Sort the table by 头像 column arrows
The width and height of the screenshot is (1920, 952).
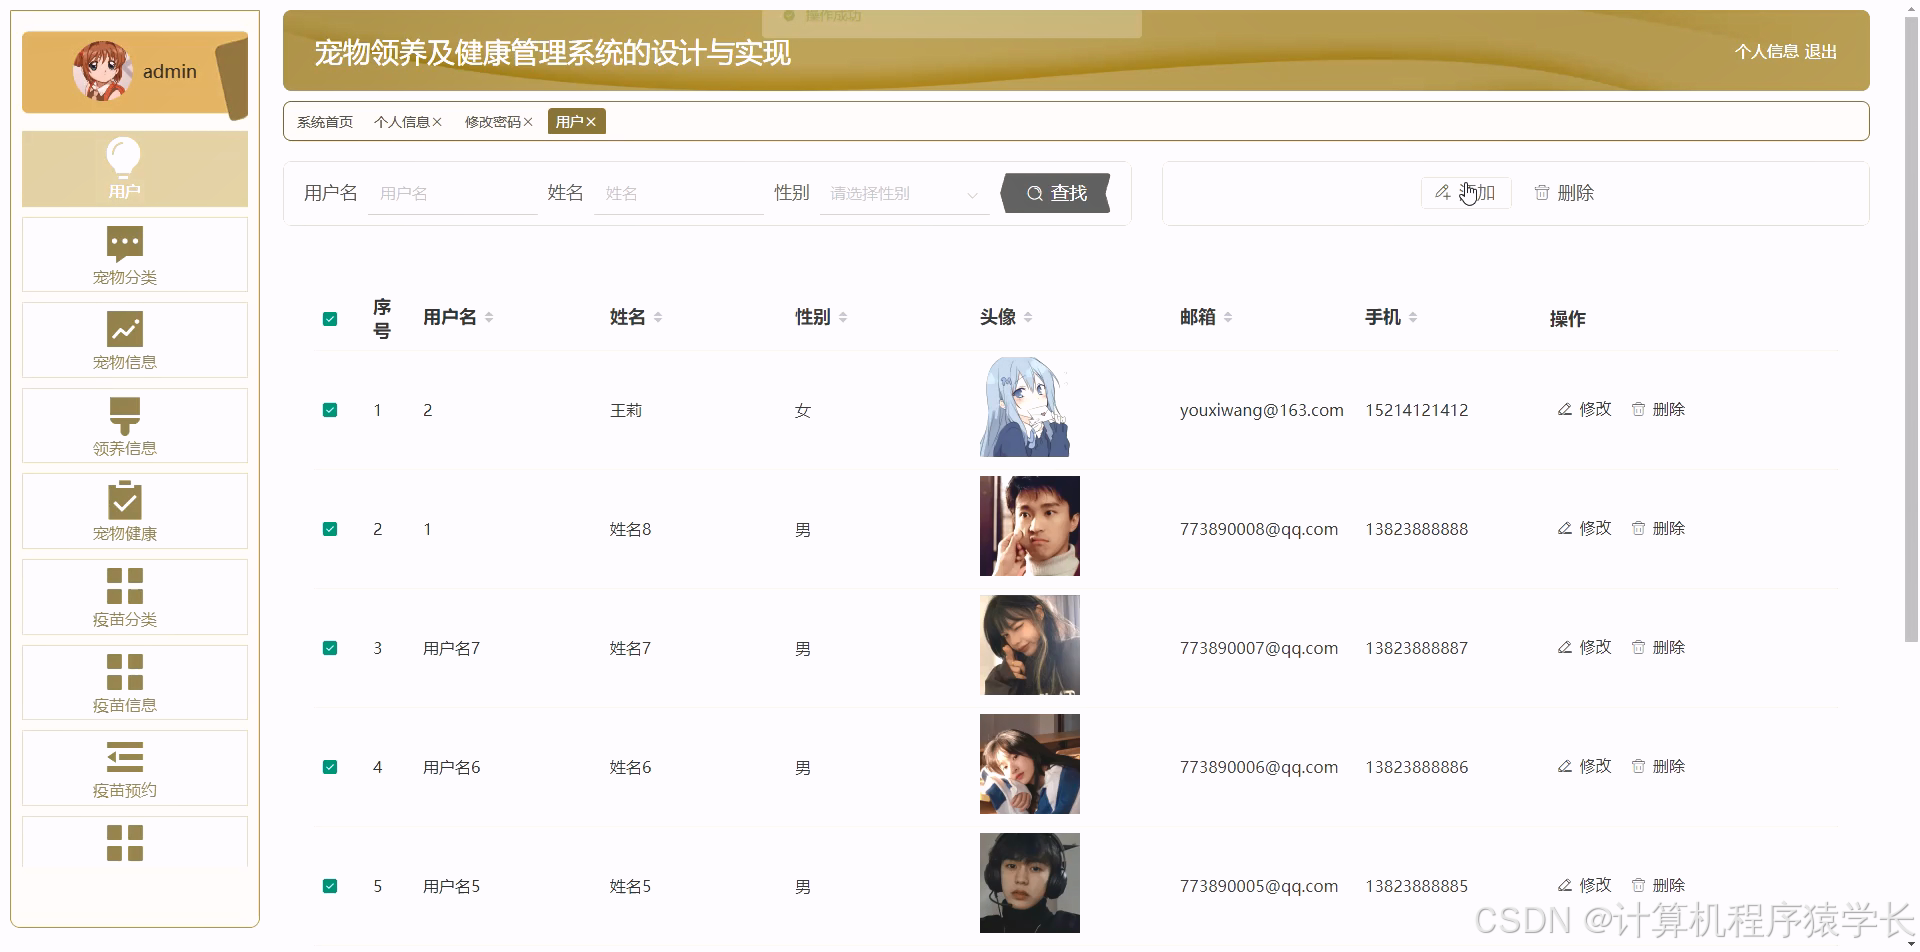[1028, 317]
